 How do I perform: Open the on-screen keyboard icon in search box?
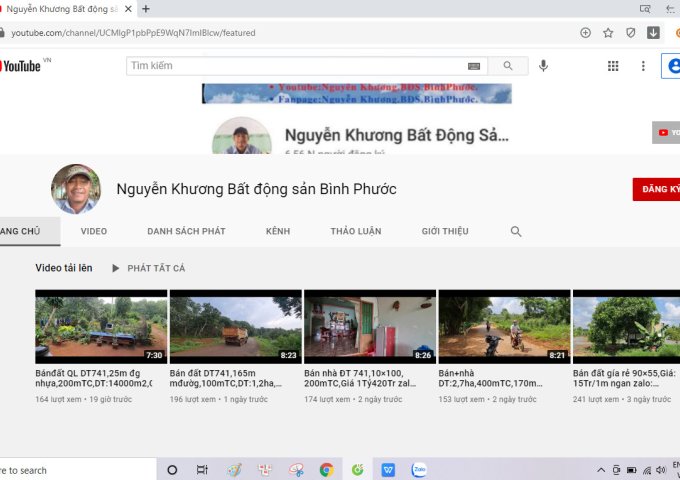pos(474,66)
